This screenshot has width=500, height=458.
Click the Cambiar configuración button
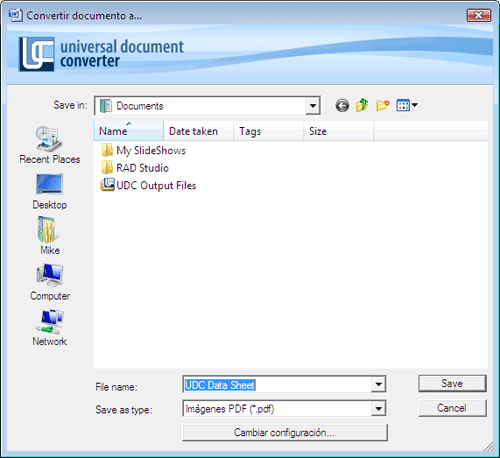click(x=285, y=432)
